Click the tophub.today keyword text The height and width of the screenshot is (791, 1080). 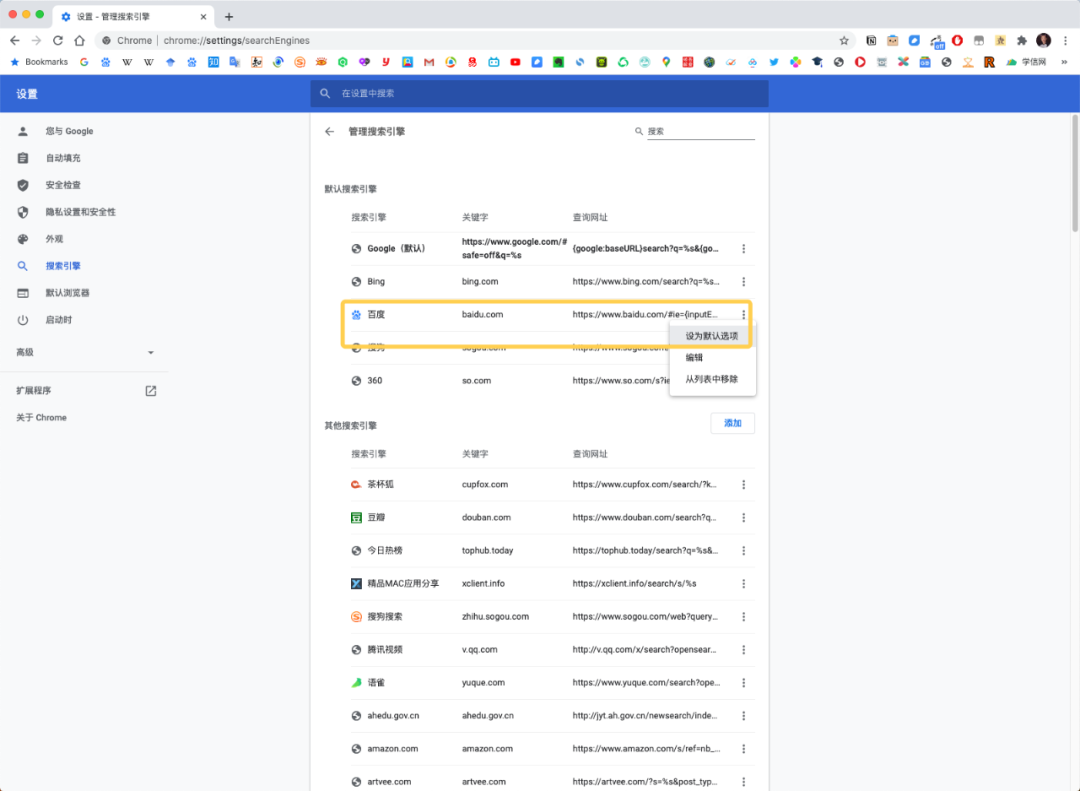487,551
